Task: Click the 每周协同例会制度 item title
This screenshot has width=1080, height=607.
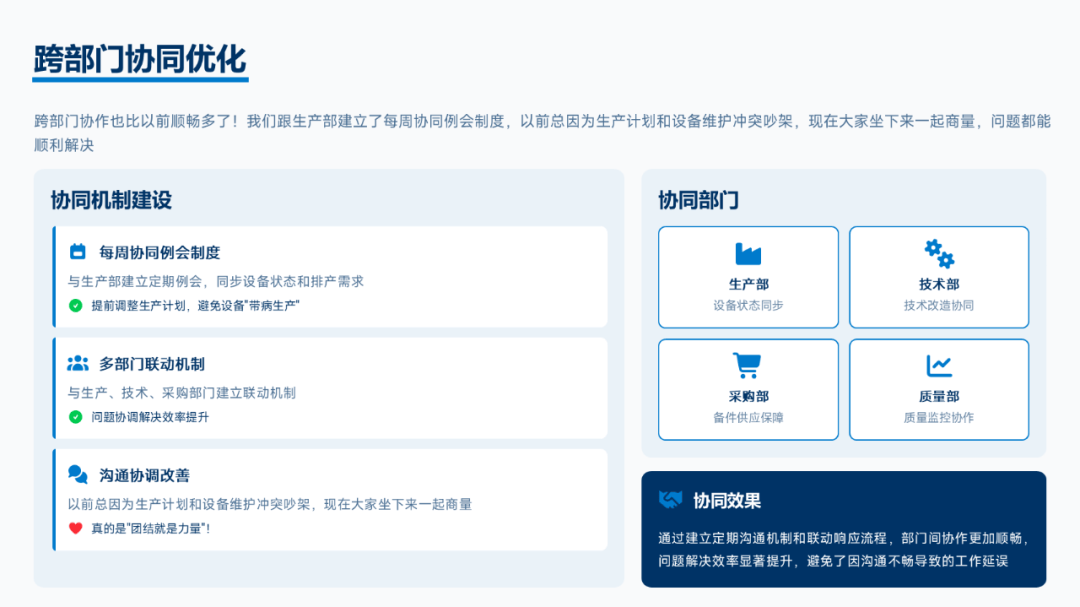Action: pos(159,253)
